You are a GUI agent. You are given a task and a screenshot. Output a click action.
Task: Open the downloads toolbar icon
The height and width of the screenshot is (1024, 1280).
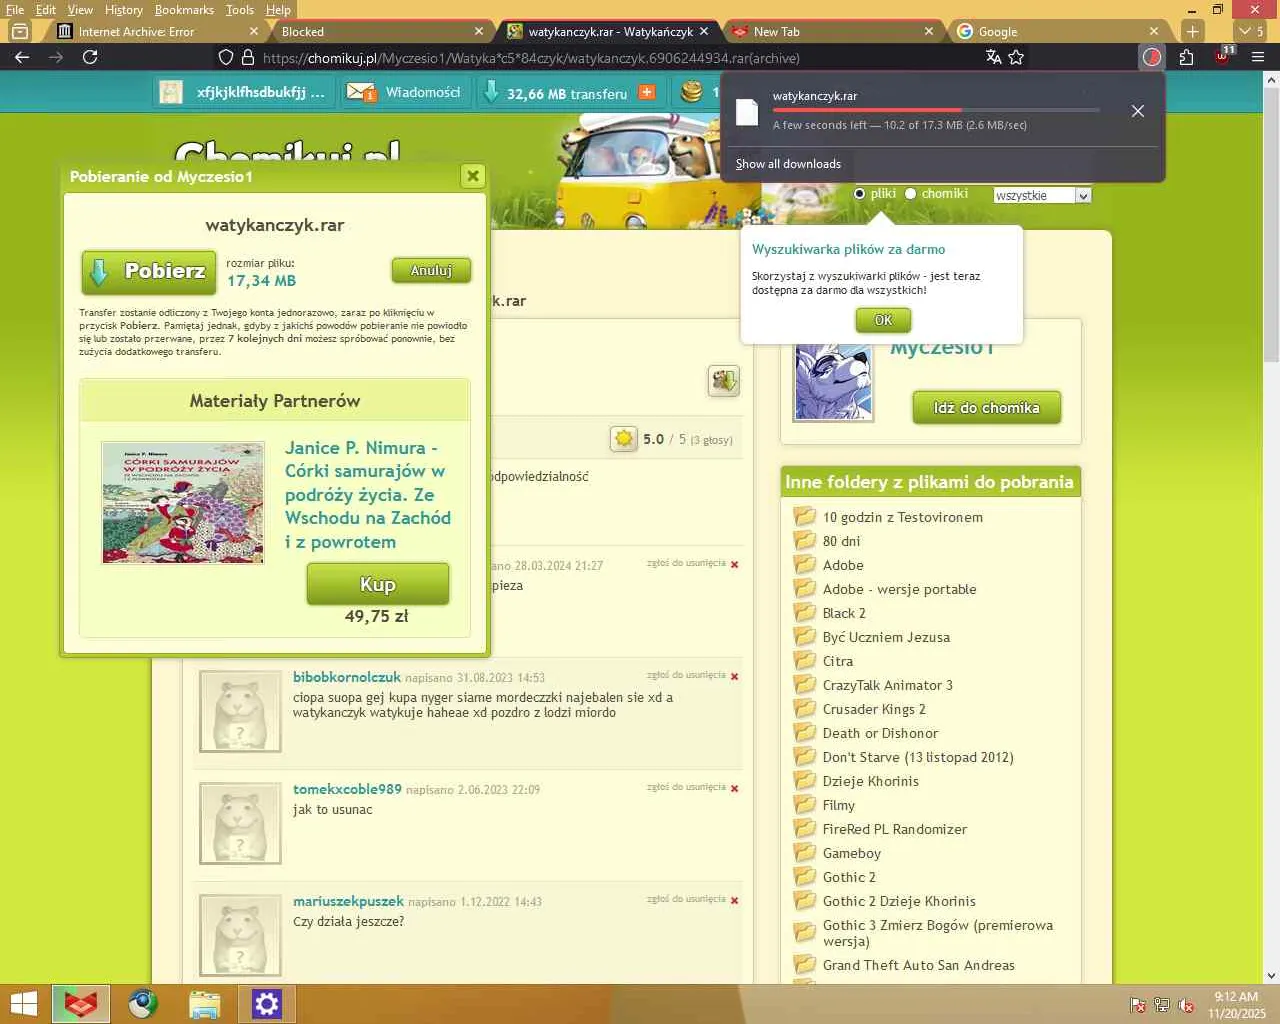coord(1152,57)
